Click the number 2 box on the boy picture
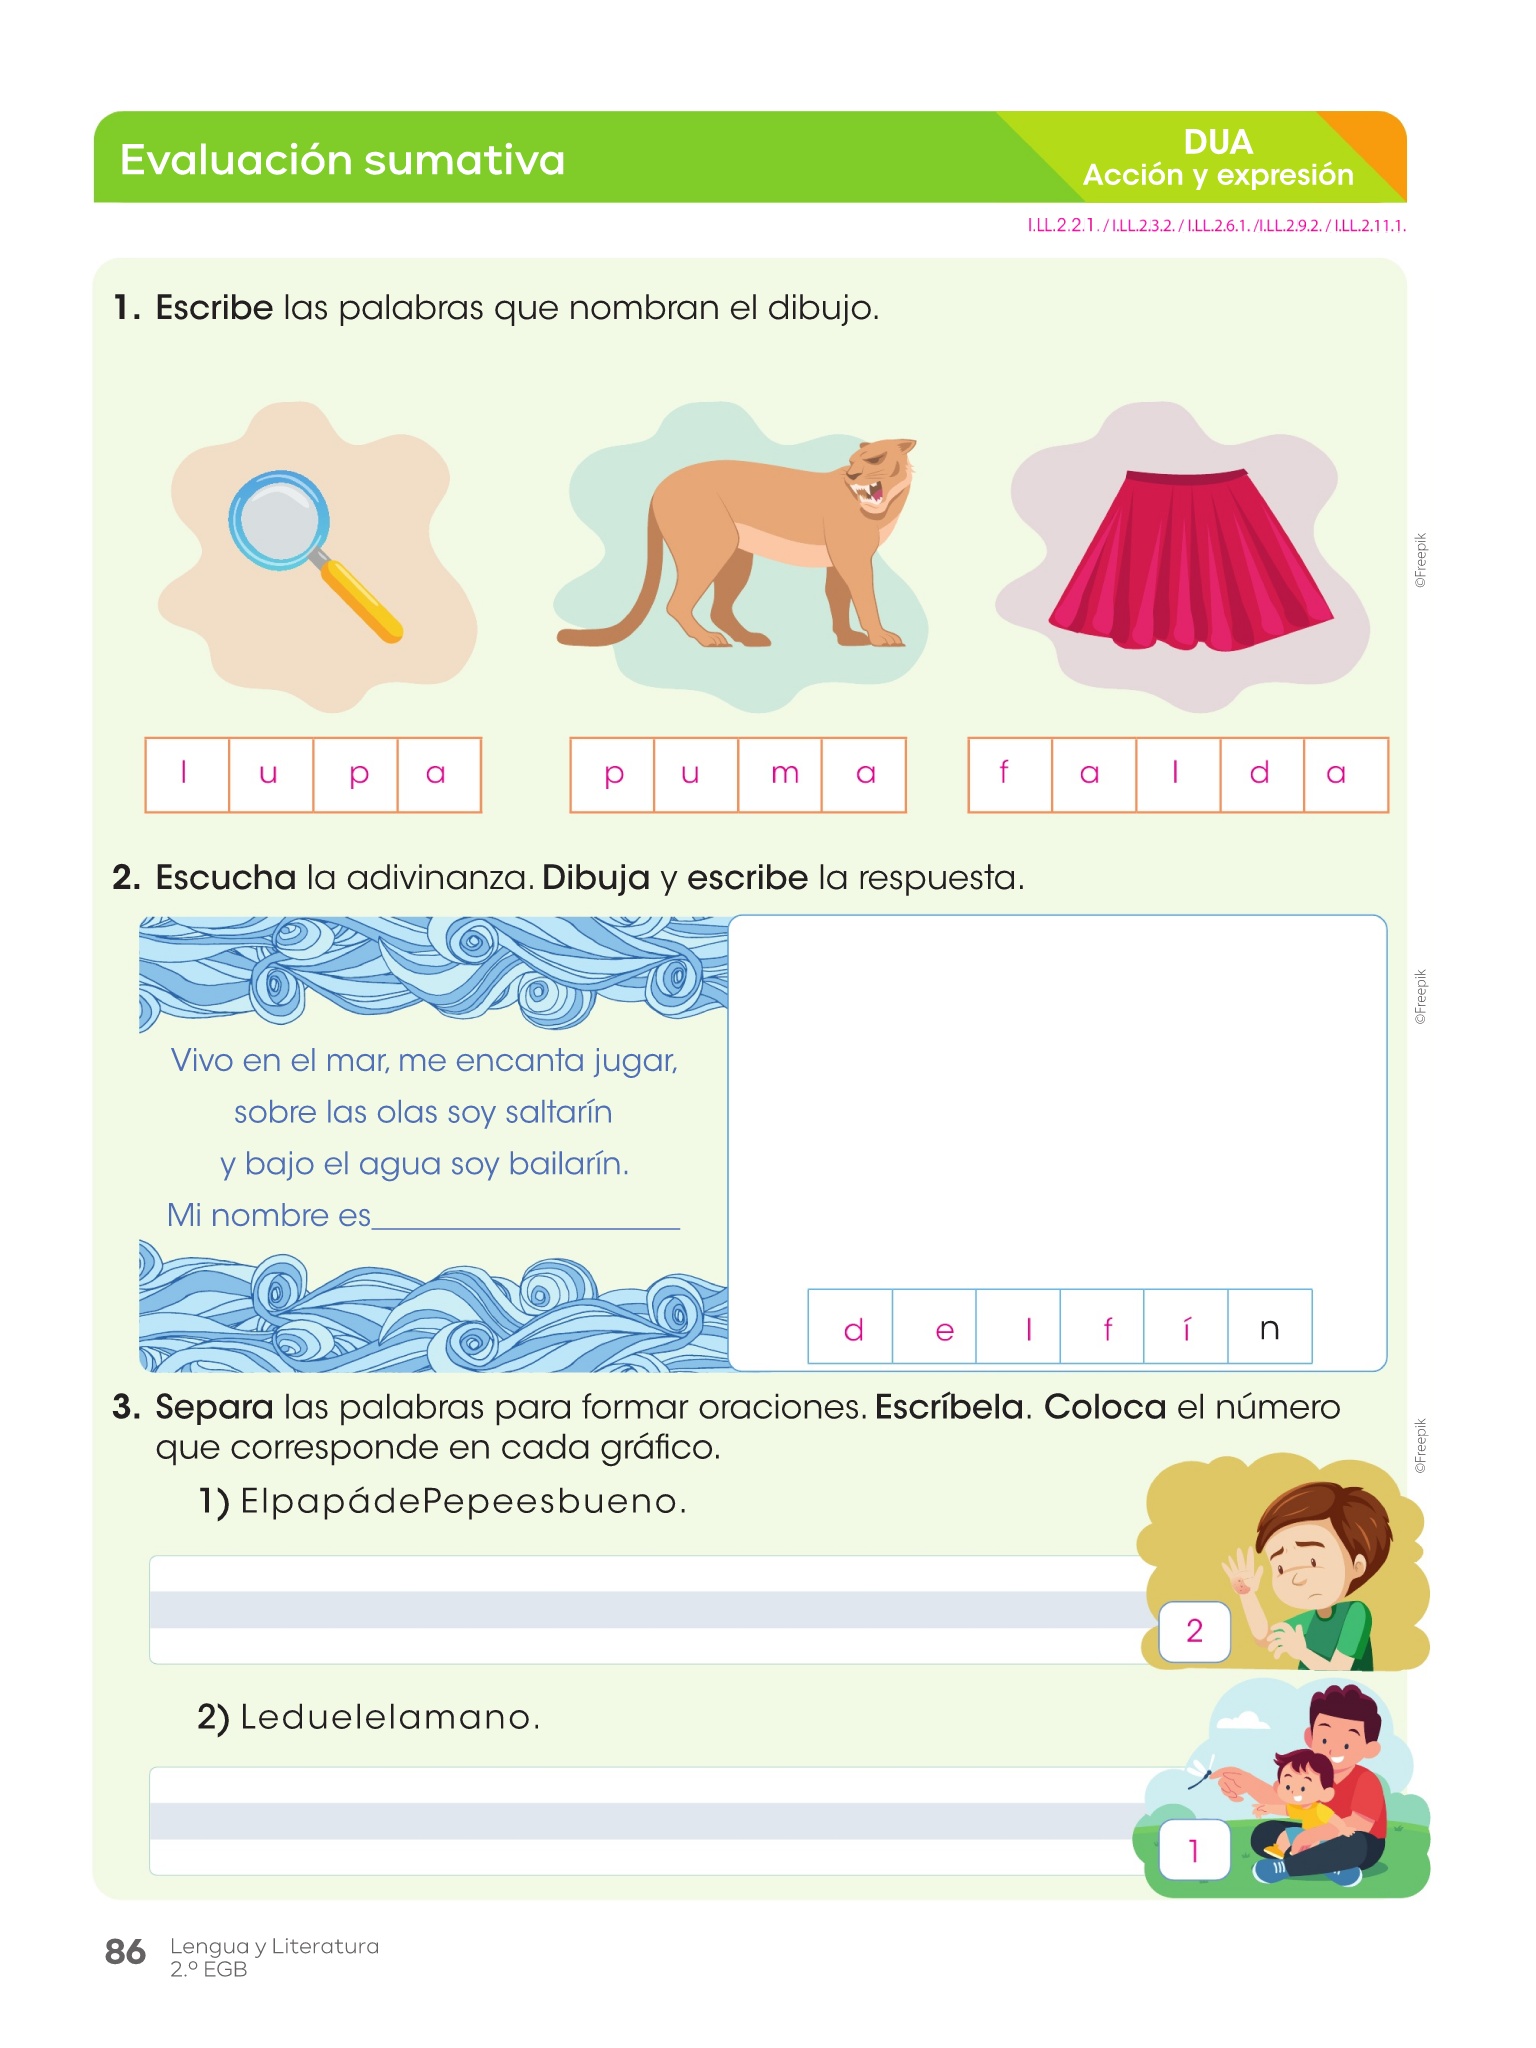The width and height of the screenshot is (1536, 2048). tap(1194, 1631)
